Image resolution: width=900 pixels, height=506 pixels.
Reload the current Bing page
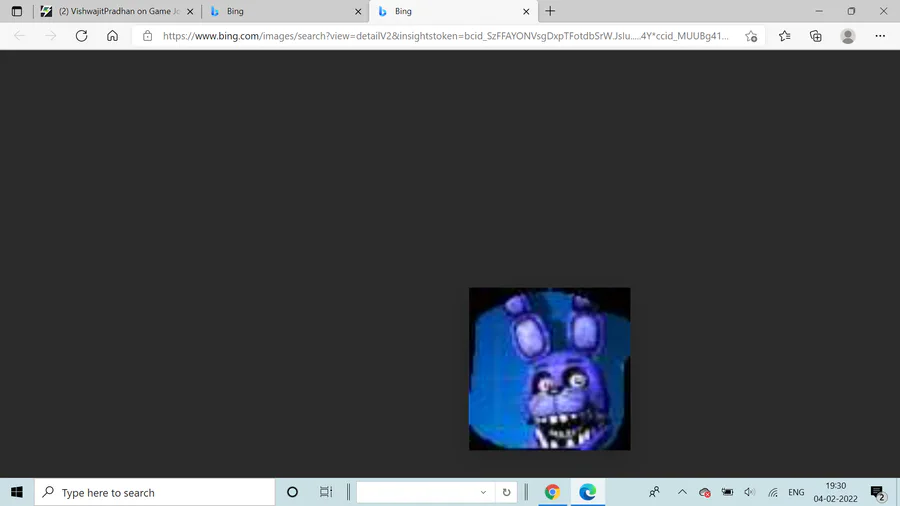tap(82, 36)
